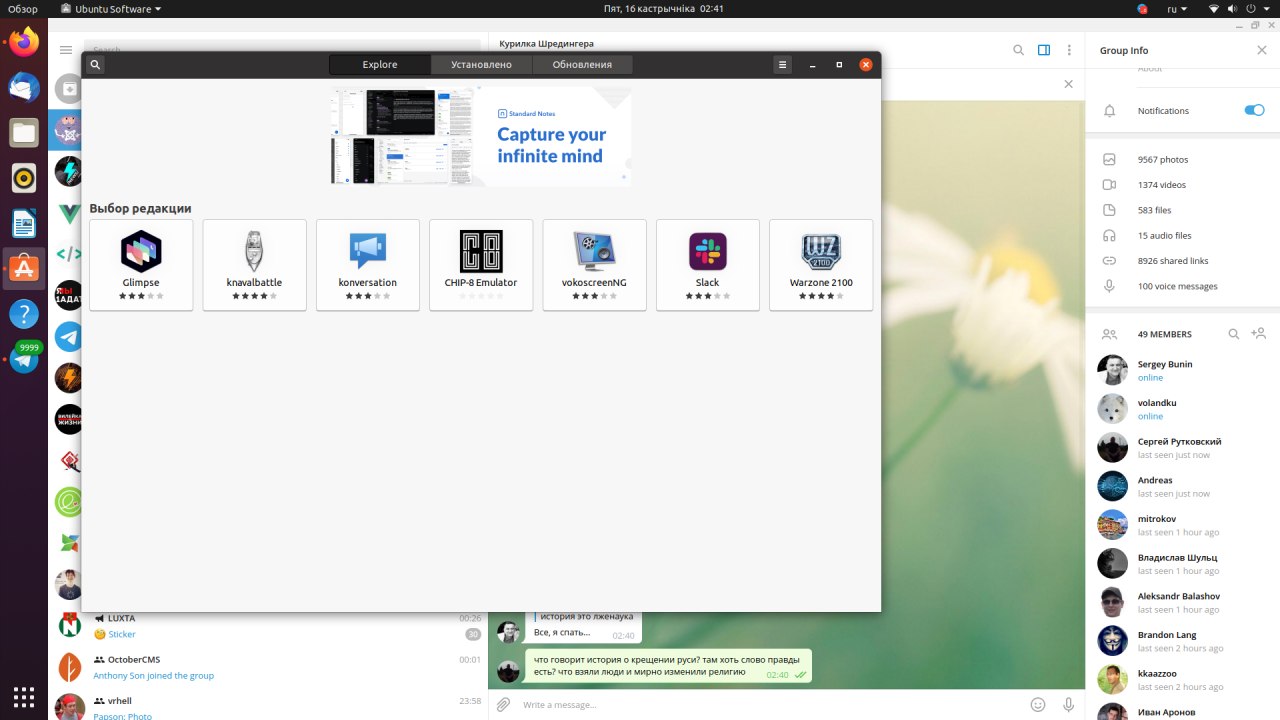The width and height of the screenshot is (1280, 720).
Task: Click the Telegram attach file paperclip
Action: [x=504, y=705]
